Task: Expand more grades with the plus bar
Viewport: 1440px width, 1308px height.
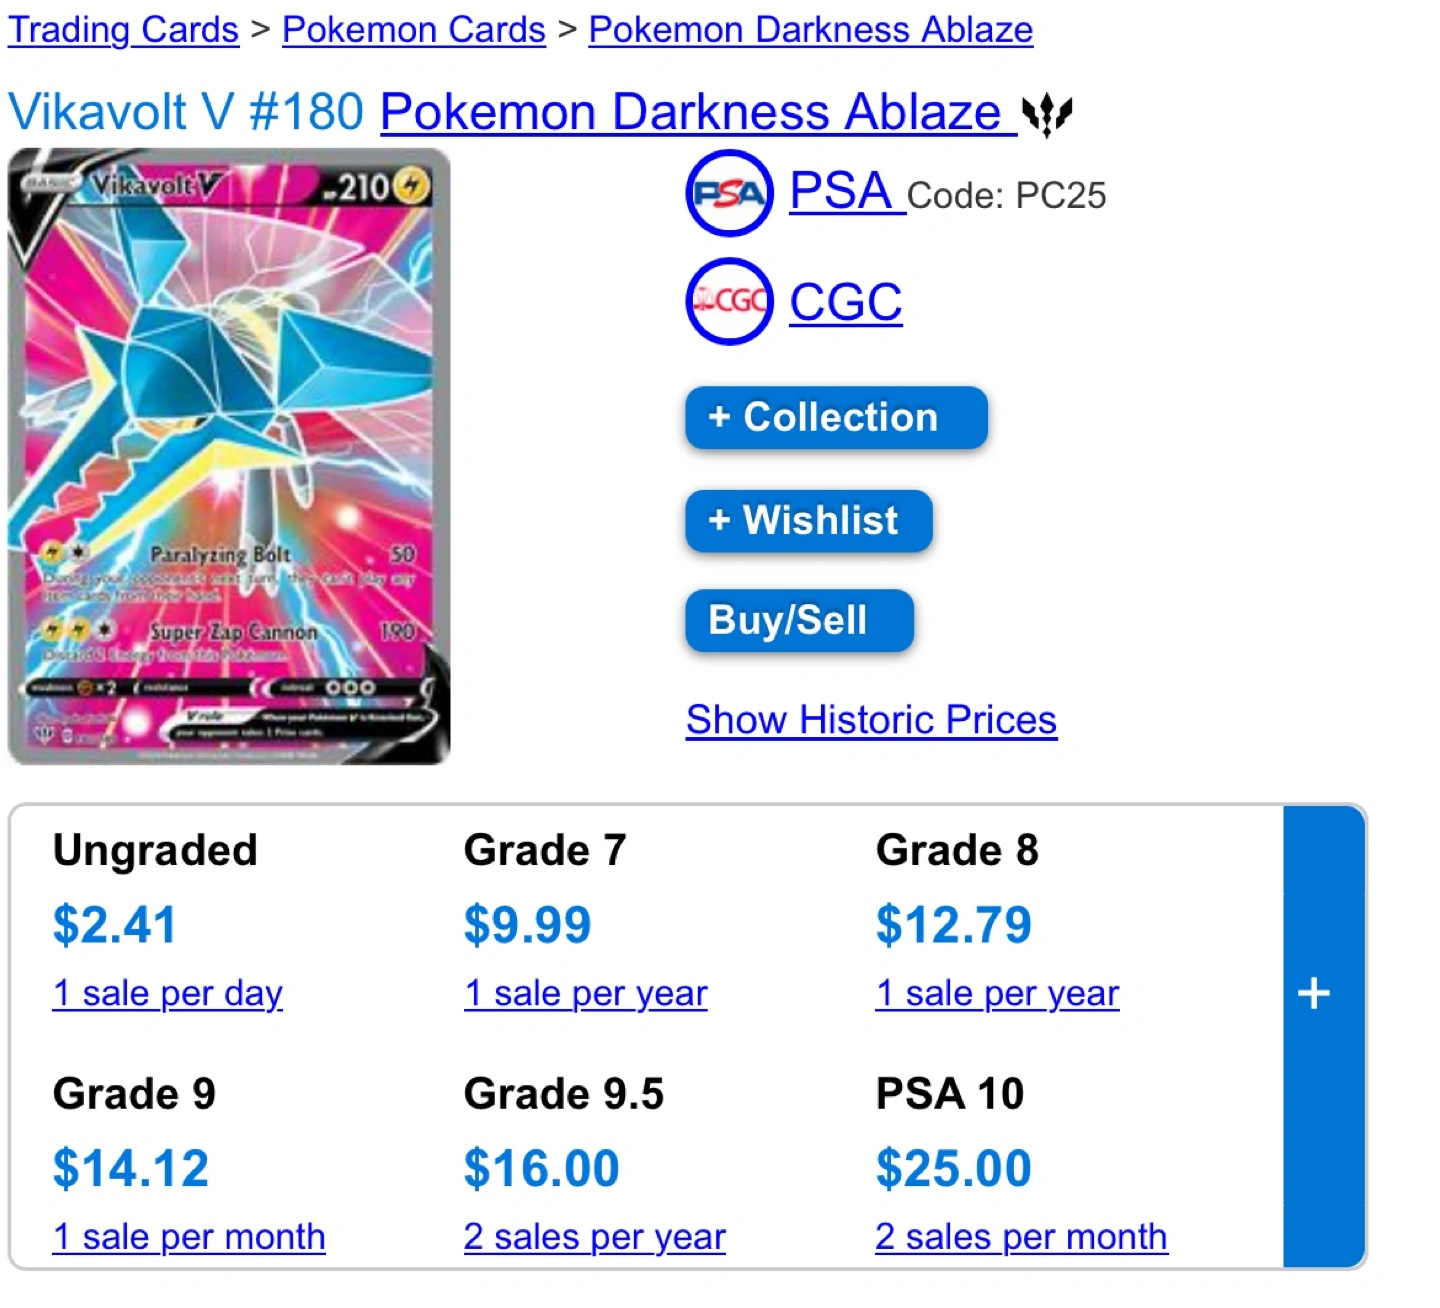Action: [x=1323, y=1036]
